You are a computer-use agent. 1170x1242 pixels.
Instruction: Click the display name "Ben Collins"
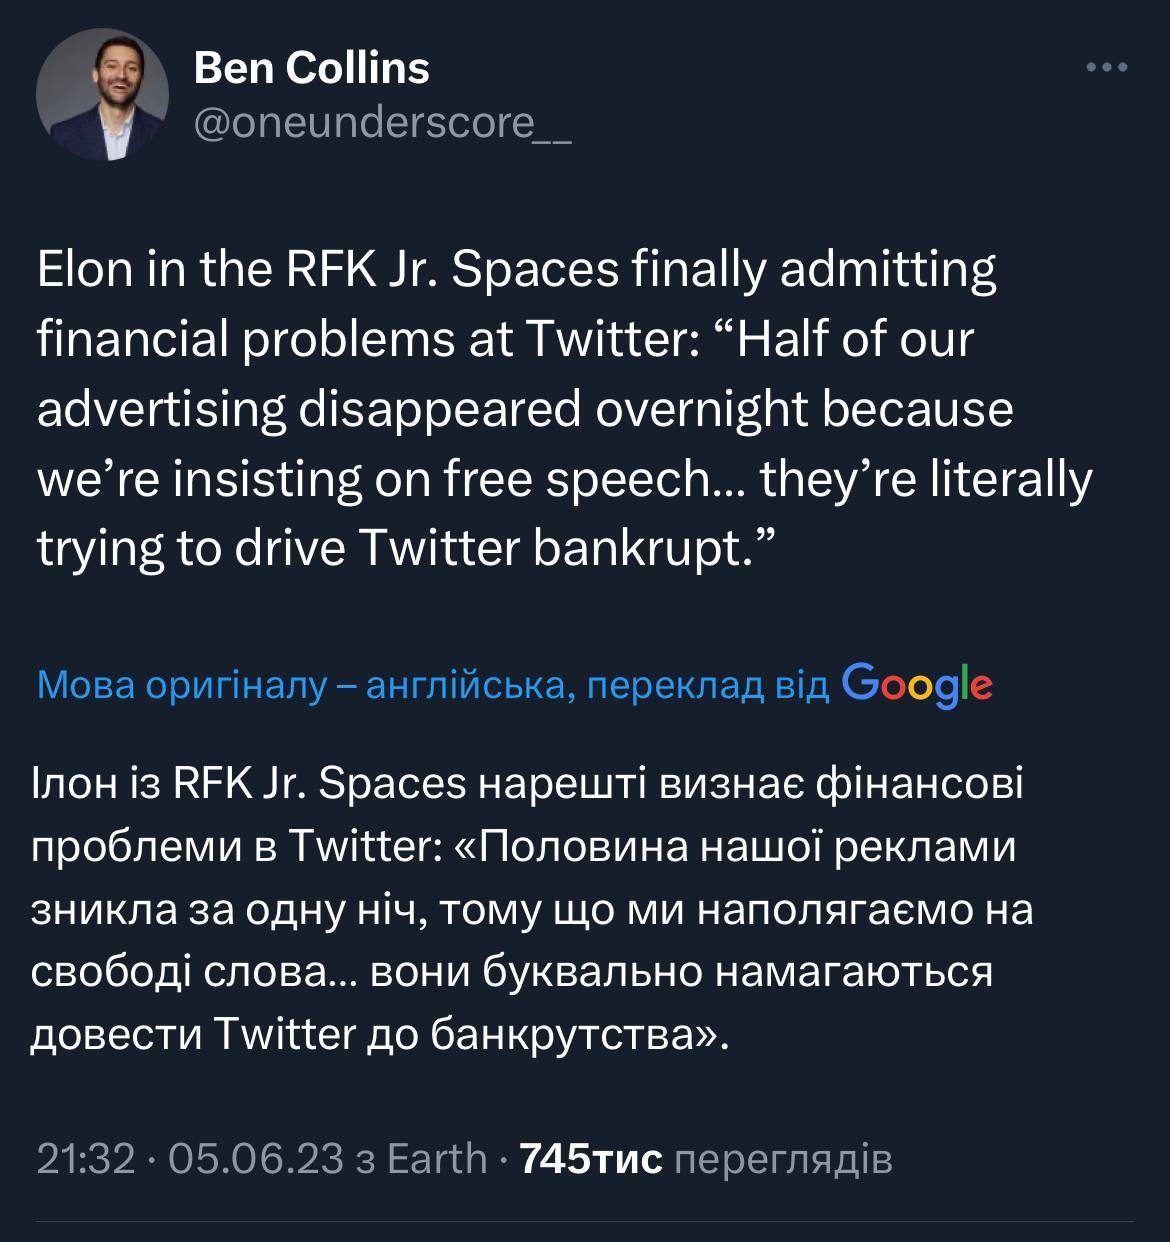click(311, 68)
